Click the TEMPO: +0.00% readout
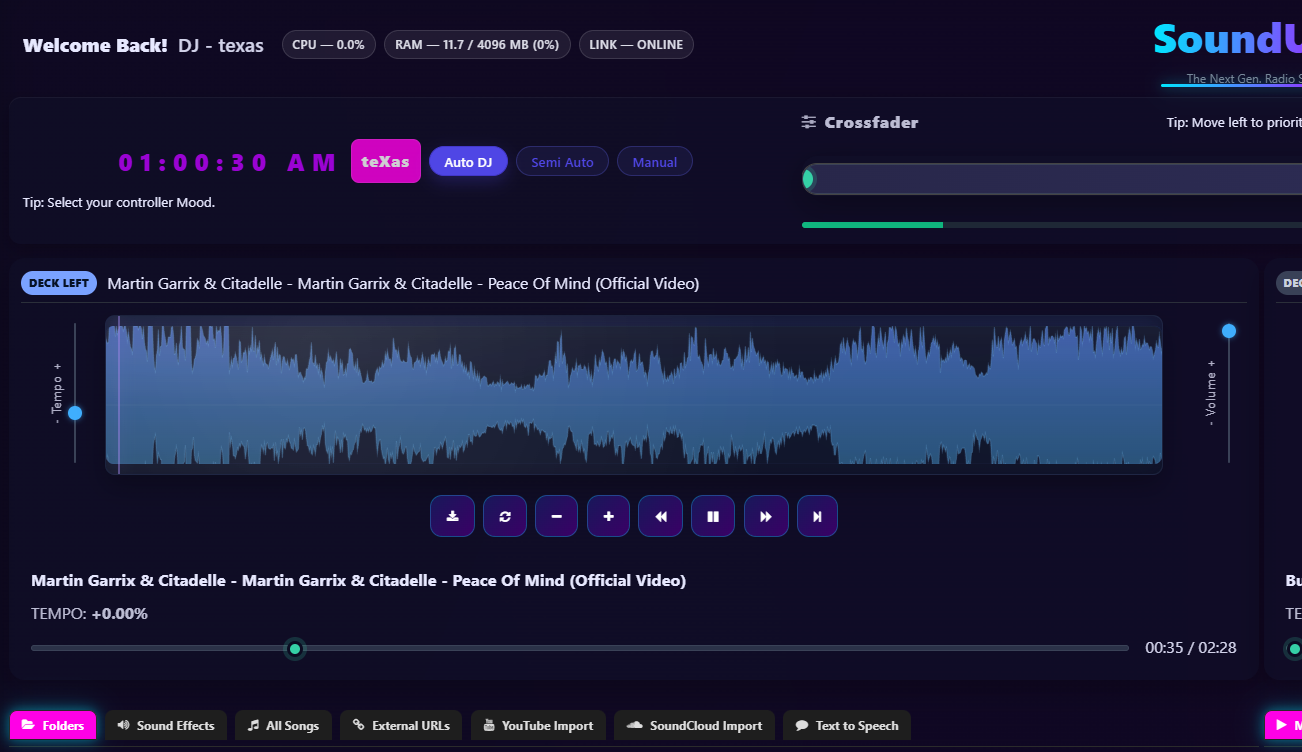The height and width of the screenshot is (752, 1302). 89,614
